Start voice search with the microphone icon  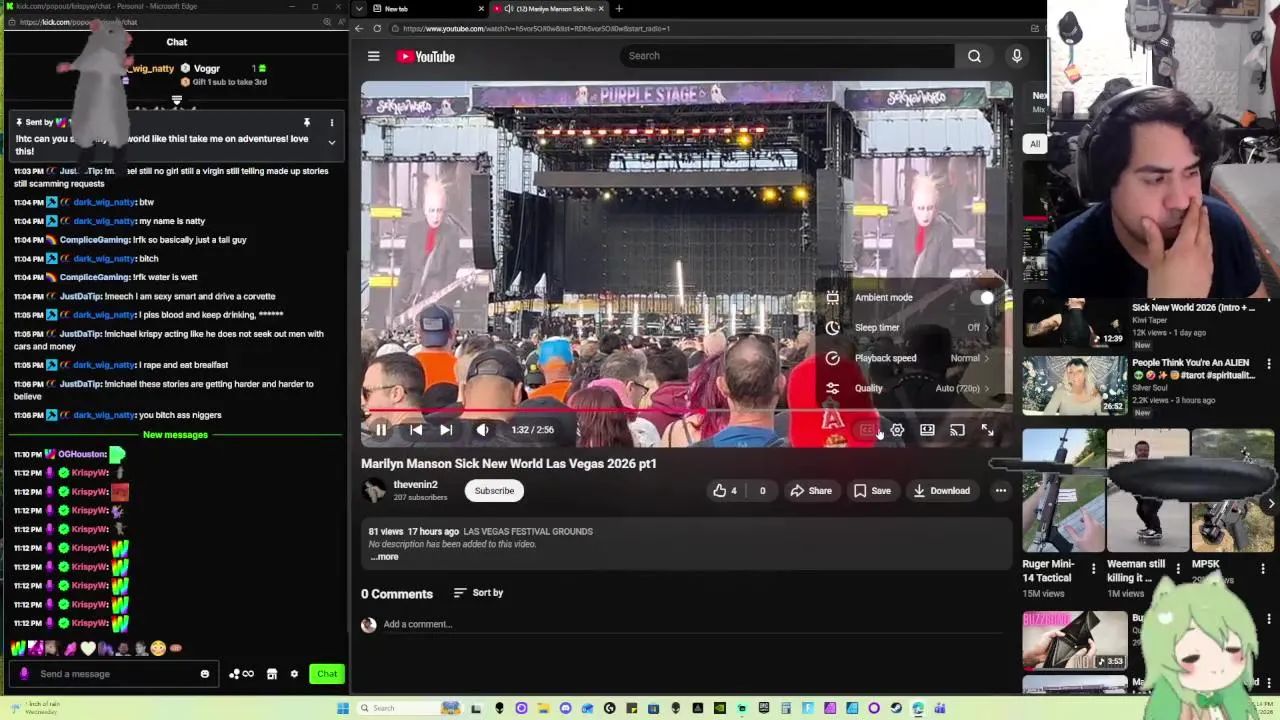pos(1017,56)
